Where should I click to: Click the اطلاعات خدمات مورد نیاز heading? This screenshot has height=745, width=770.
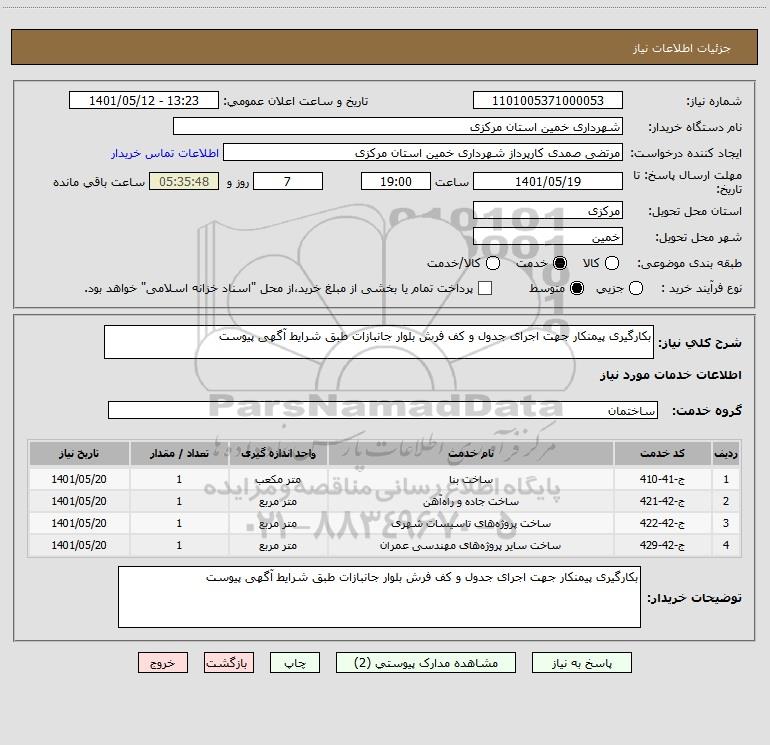click(x=670, y=375)
